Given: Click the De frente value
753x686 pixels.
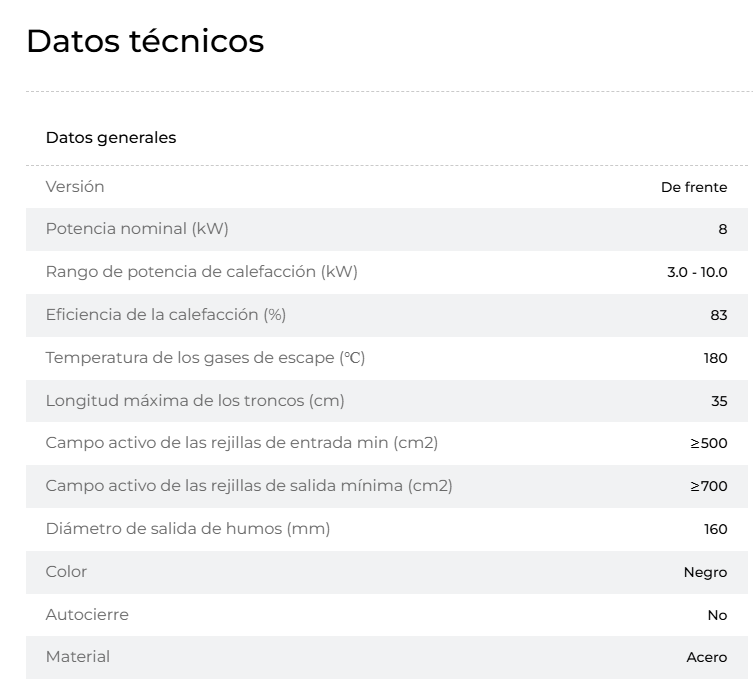Looking at the screenshot, I should click(x=694, y=187).
